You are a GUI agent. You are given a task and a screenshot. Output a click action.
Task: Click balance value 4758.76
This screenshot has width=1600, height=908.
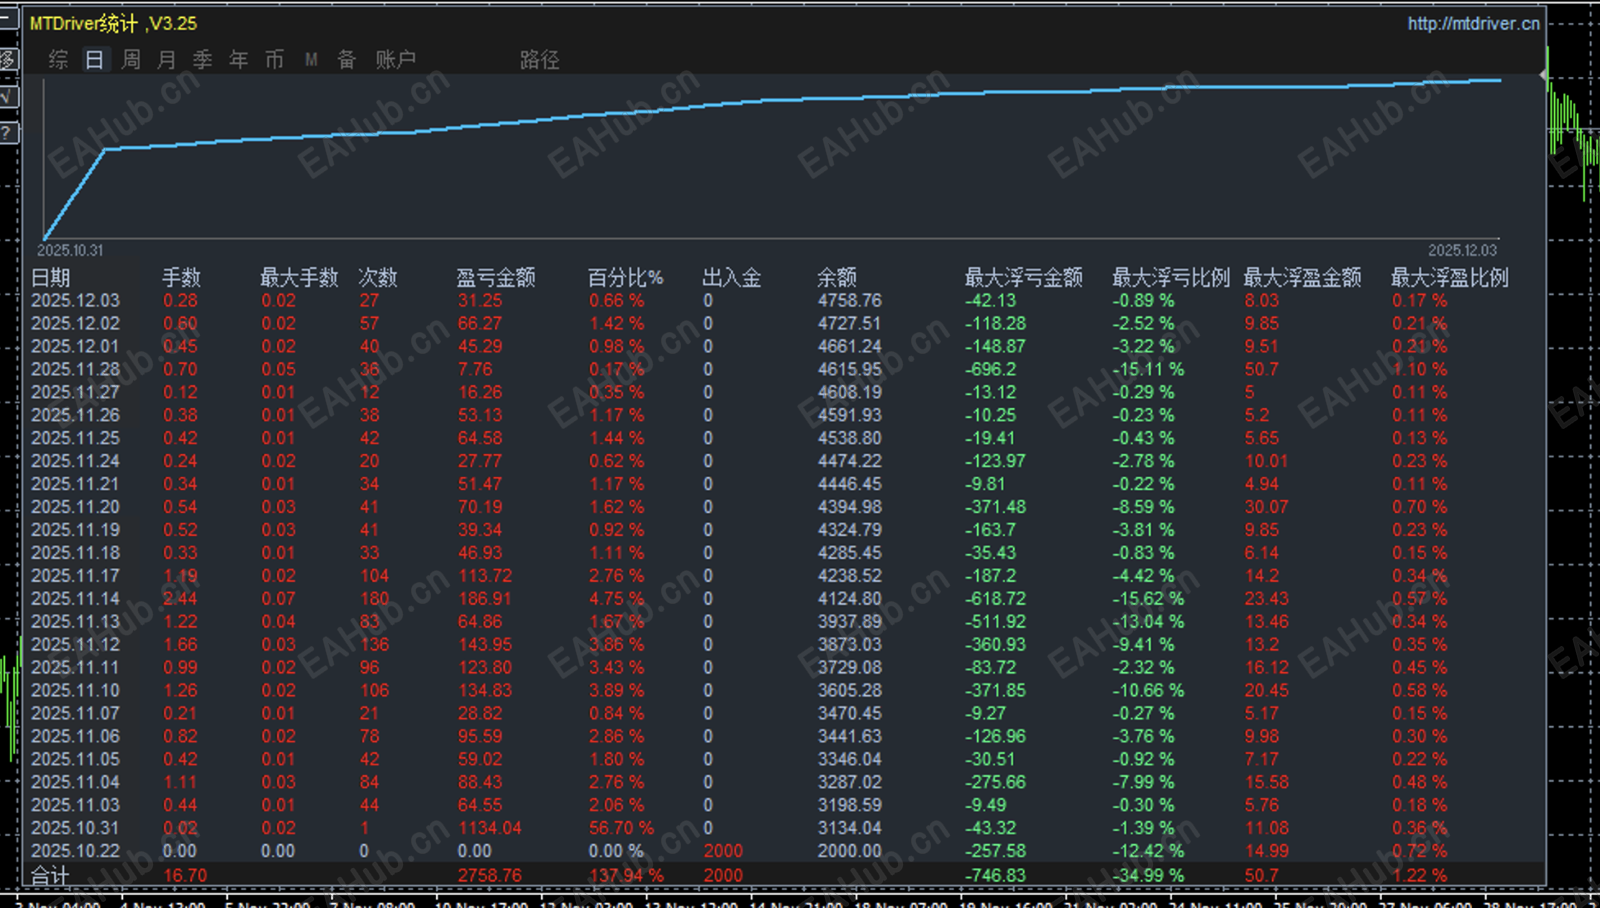click(850, 300)
